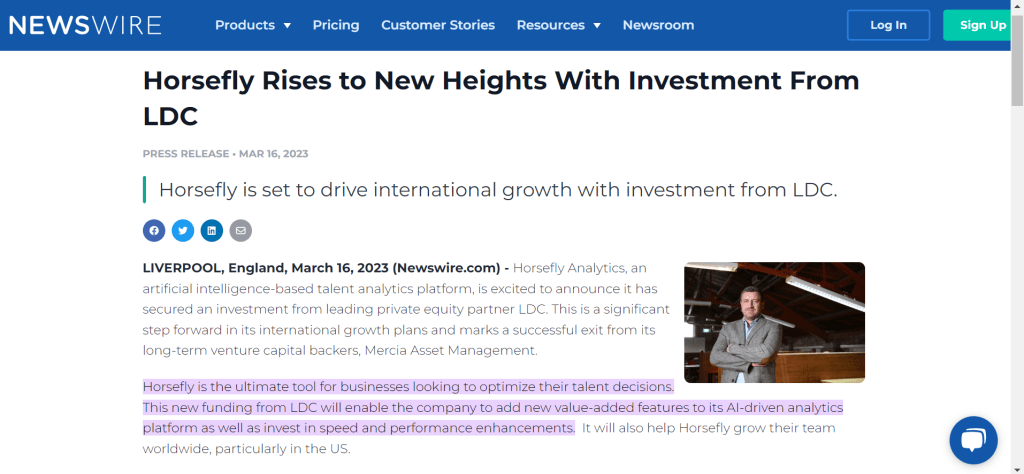Click the scrollbar up arrow

(1017, 7)
